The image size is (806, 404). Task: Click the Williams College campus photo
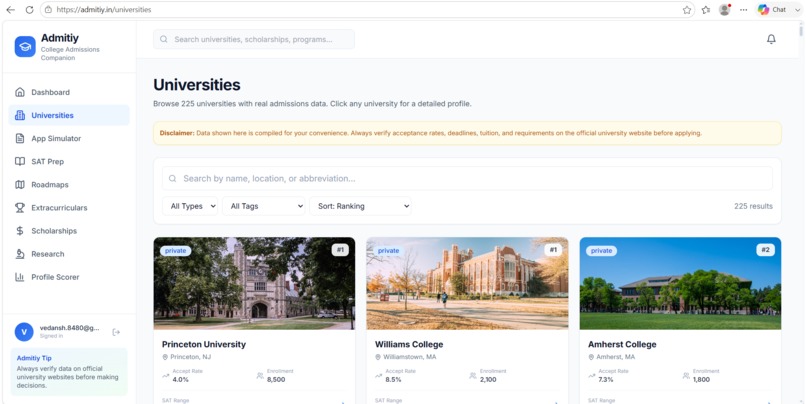pyautogui.click(x=467, y=283)
